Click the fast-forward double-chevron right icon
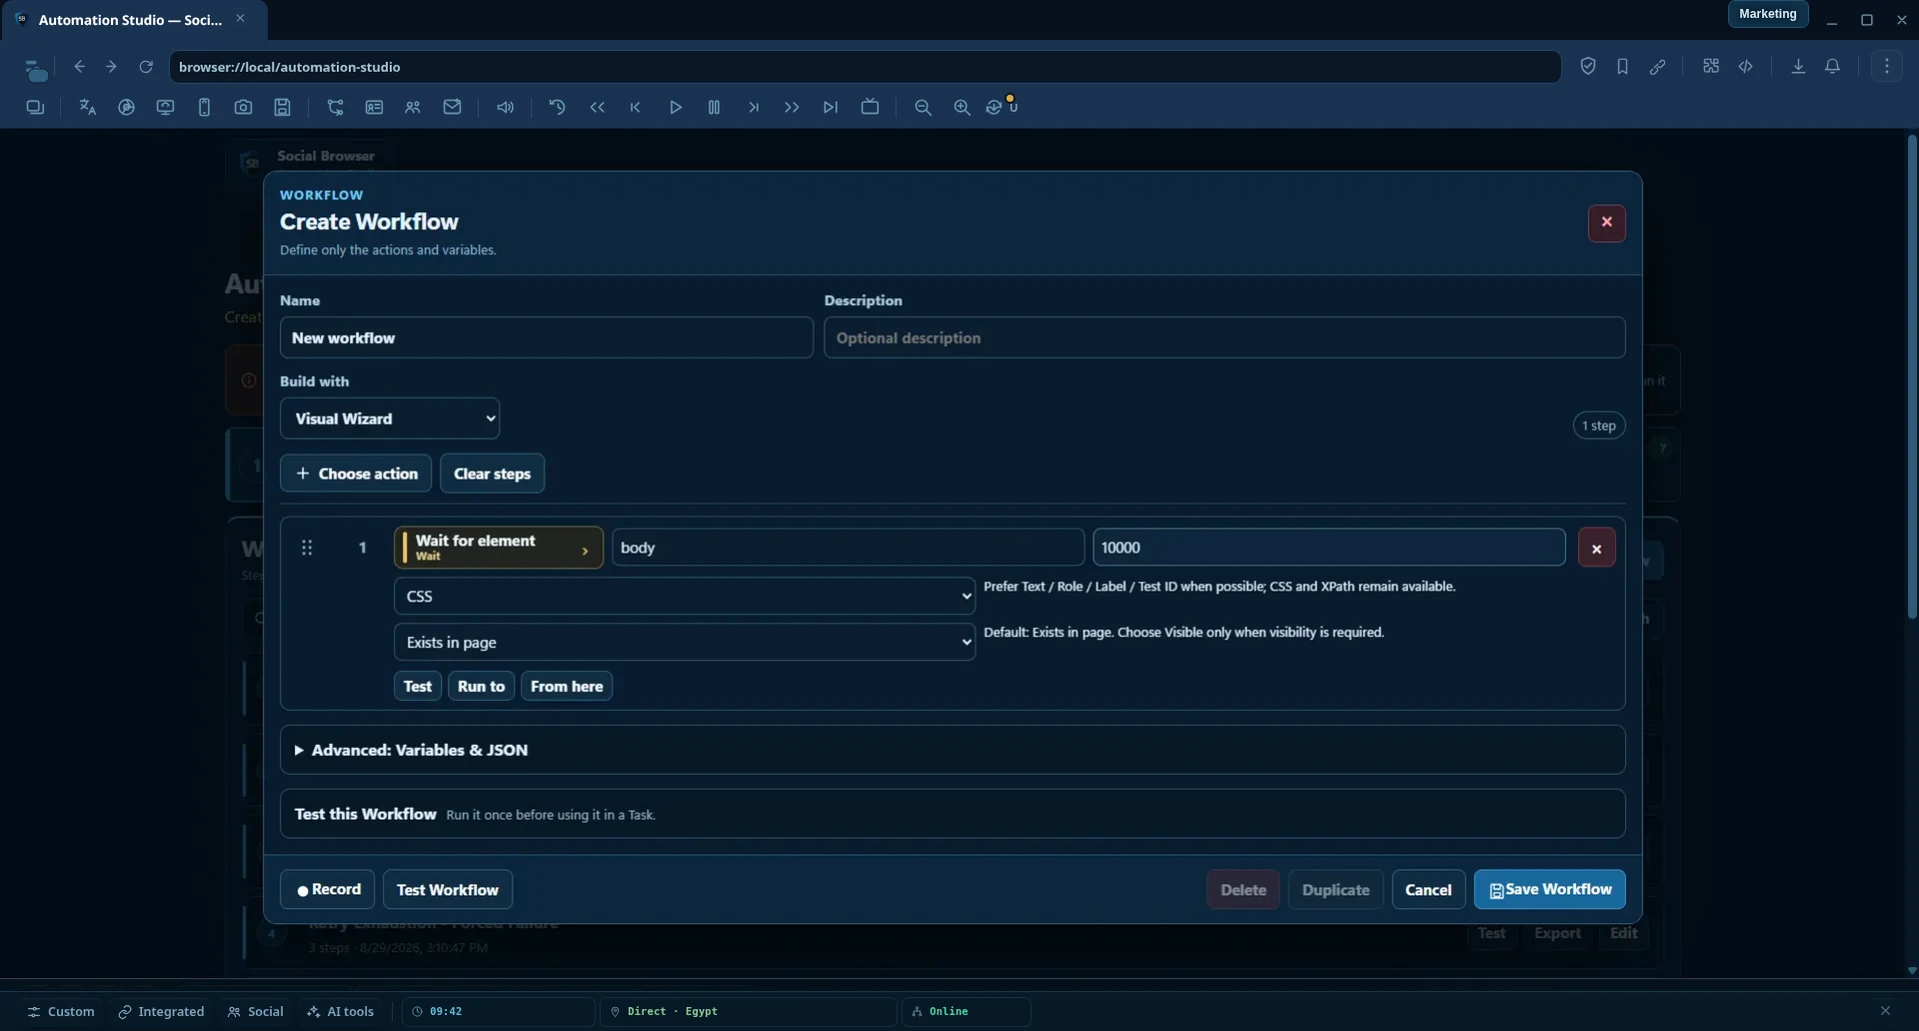 (x=792, y=107)
